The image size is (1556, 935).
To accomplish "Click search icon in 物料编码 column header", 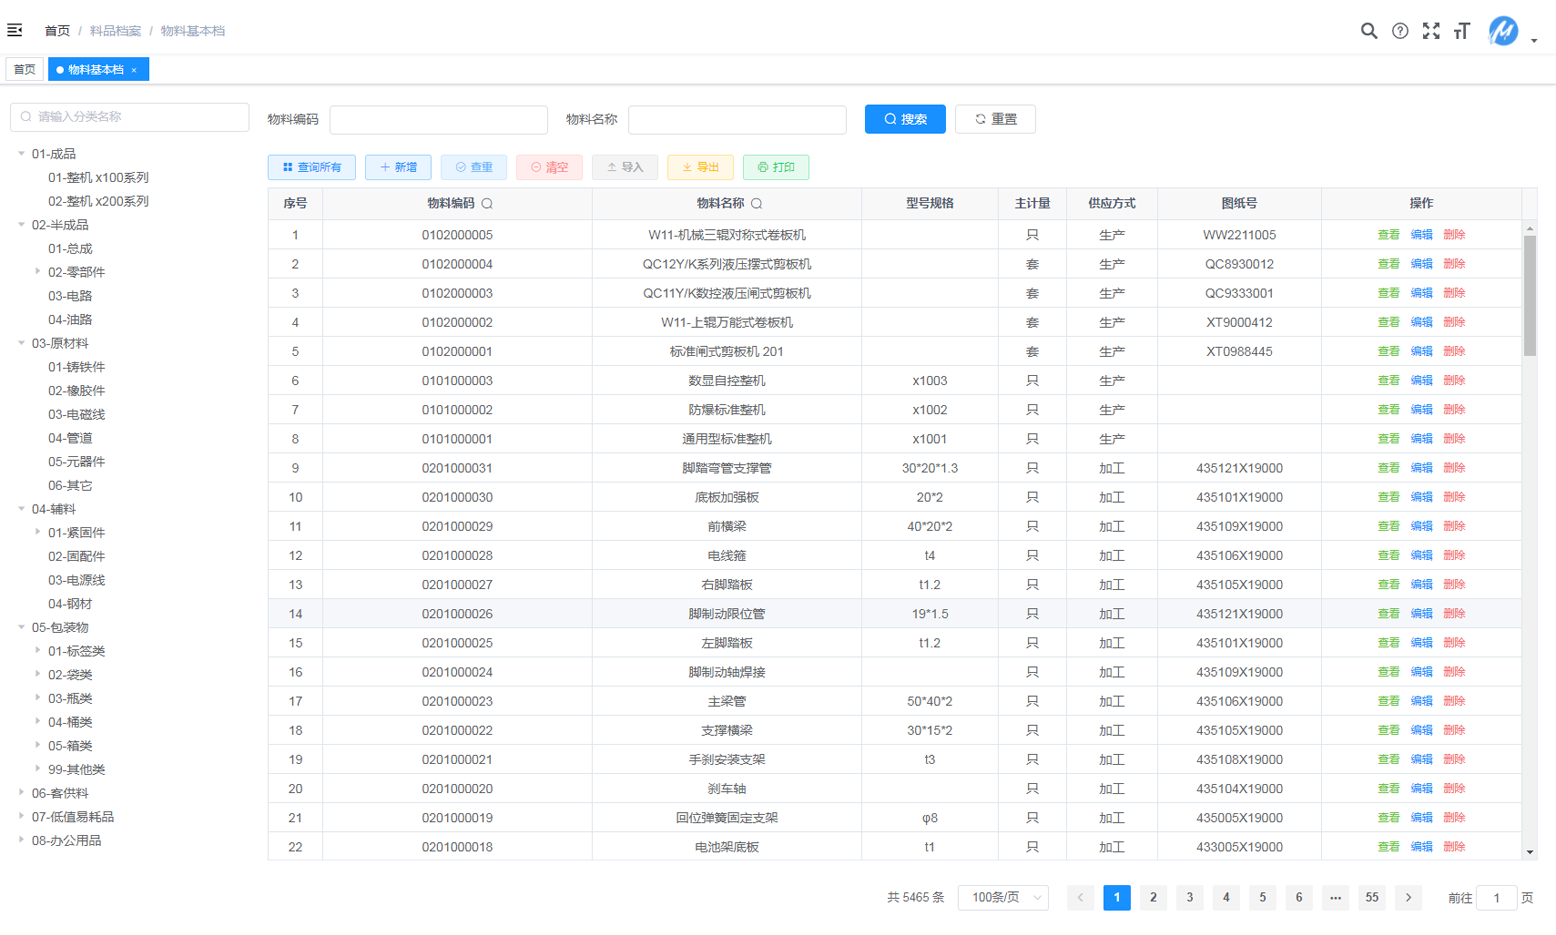I will click(487, 204).
